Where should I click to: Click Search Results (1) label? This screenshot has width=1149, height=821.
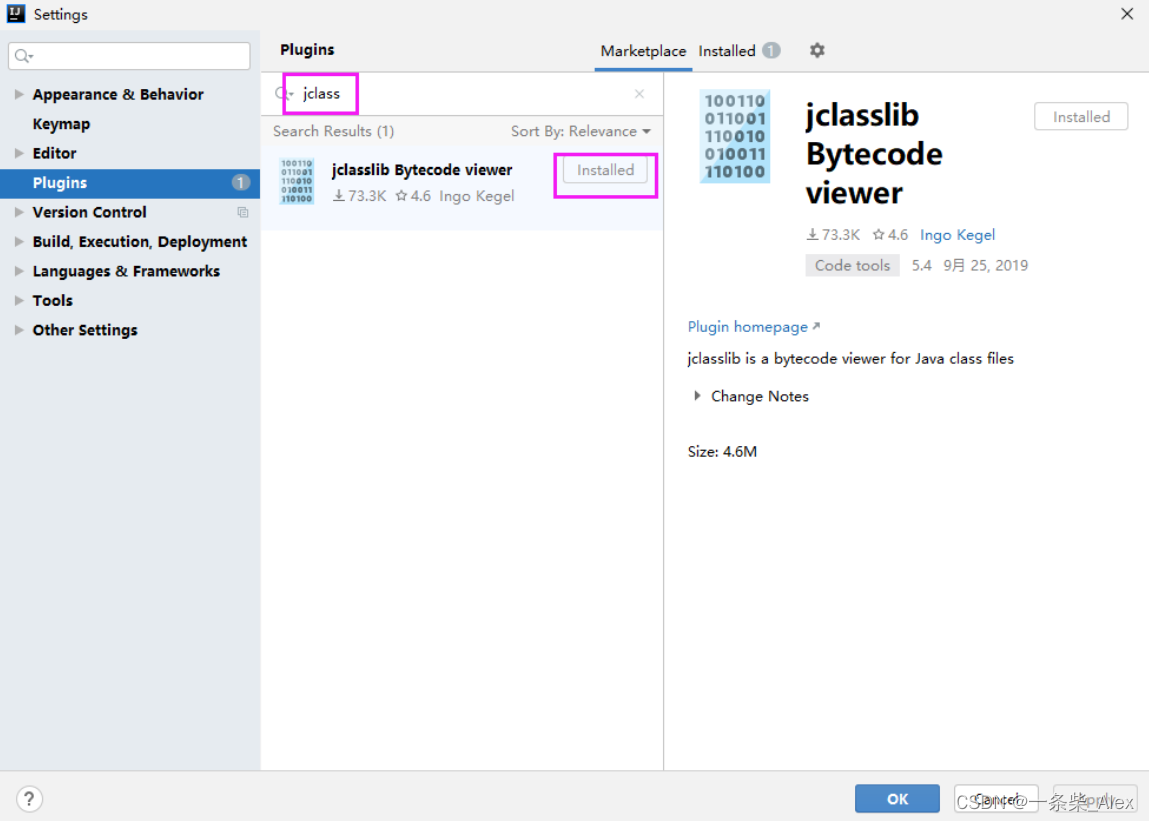(x=333, y=131)
